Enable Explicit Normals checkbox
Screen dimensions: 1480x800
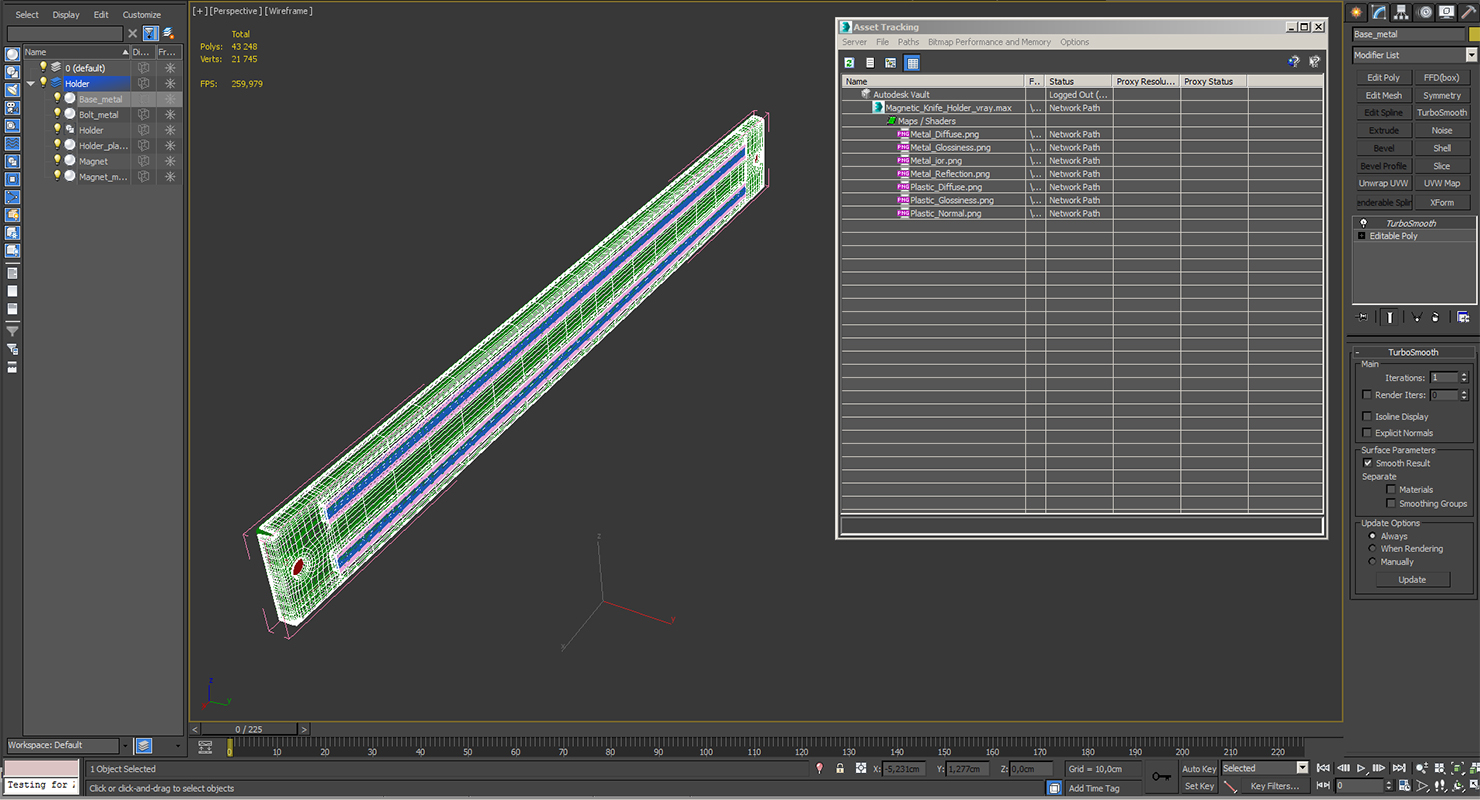[1367, 432]
